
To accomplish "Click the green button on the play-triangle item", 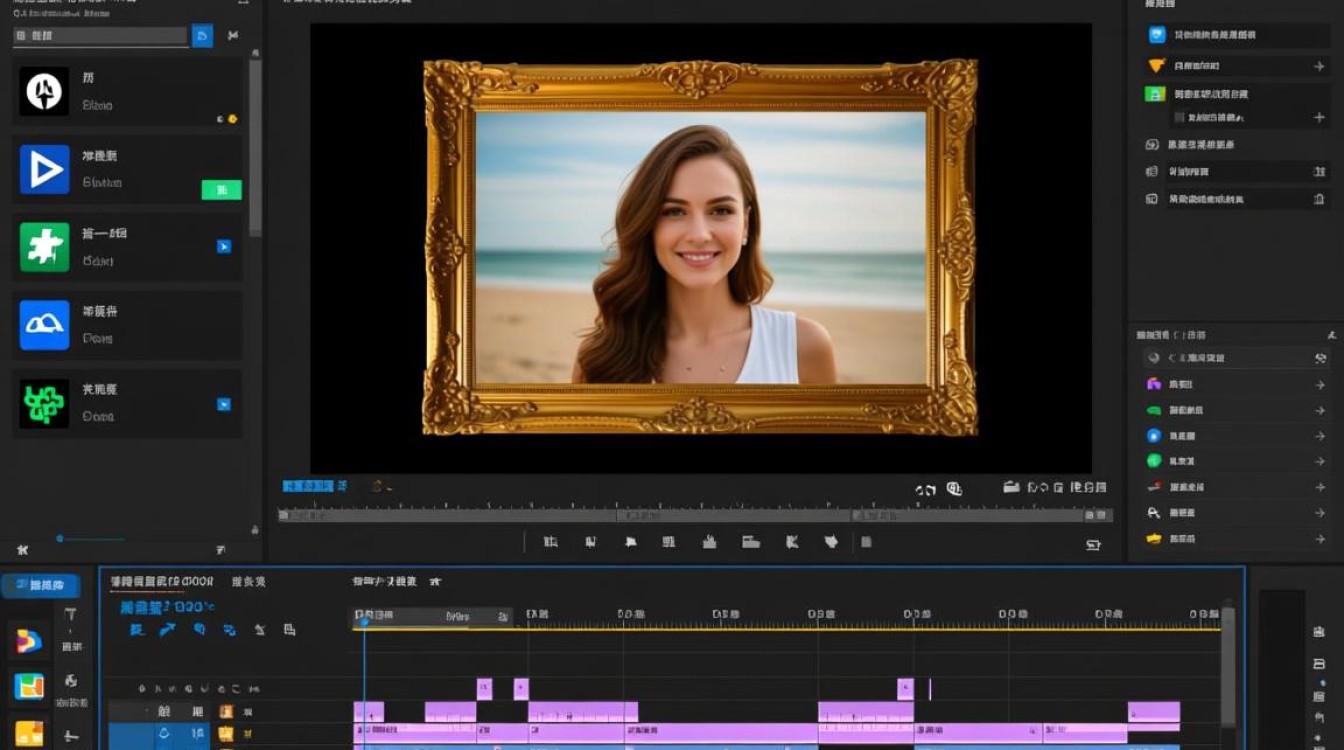I will tap(221, 190).
